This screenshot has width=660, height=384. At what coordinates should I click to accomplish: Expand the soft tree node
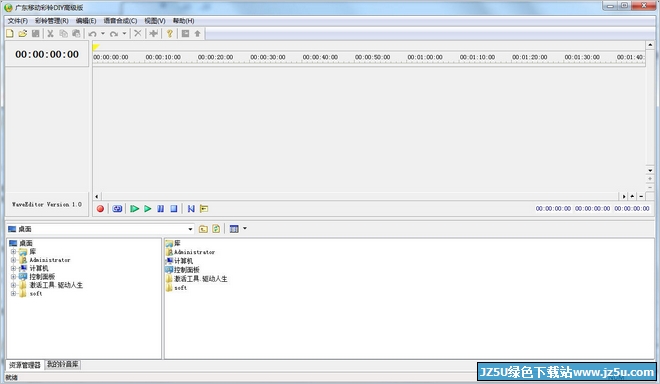click(x=13, y=293)
